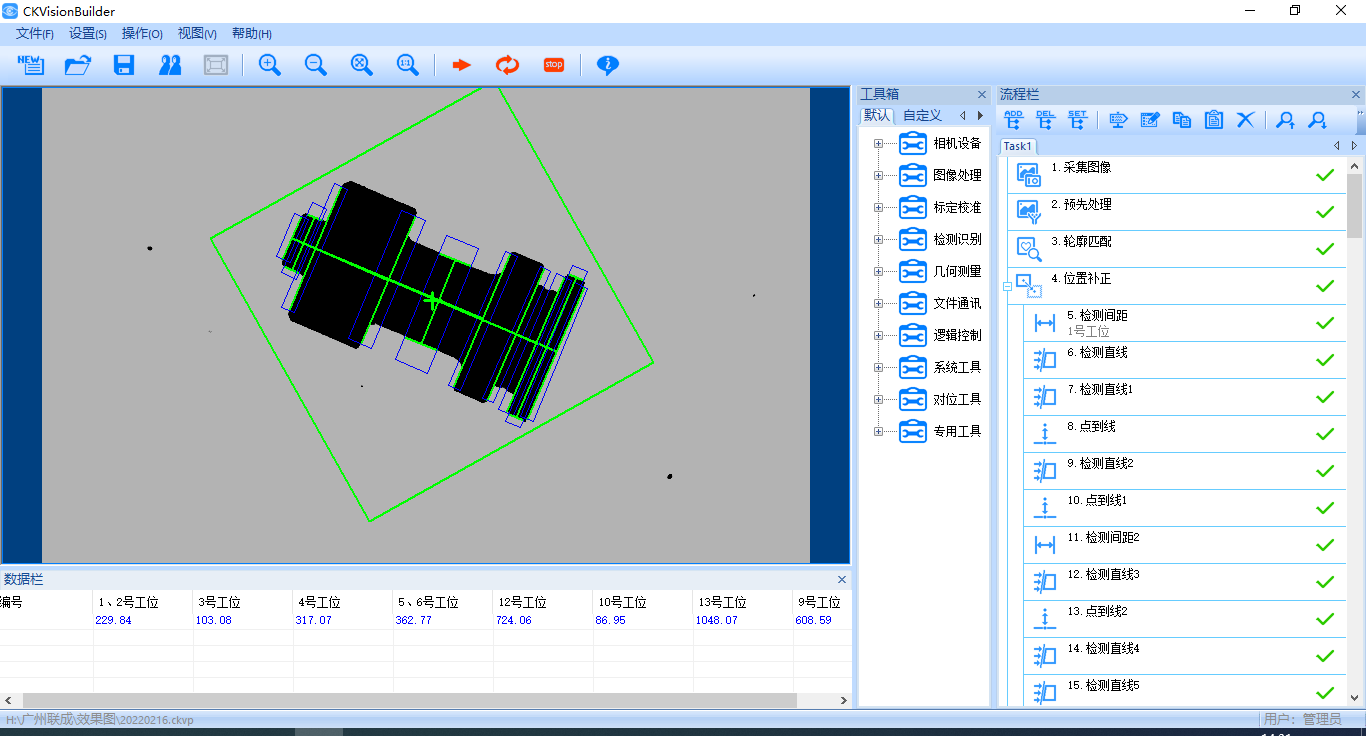Select step 5.检测间距 1号工位
Viewport: 1366px width, 736px height.
coord(1185,323)
